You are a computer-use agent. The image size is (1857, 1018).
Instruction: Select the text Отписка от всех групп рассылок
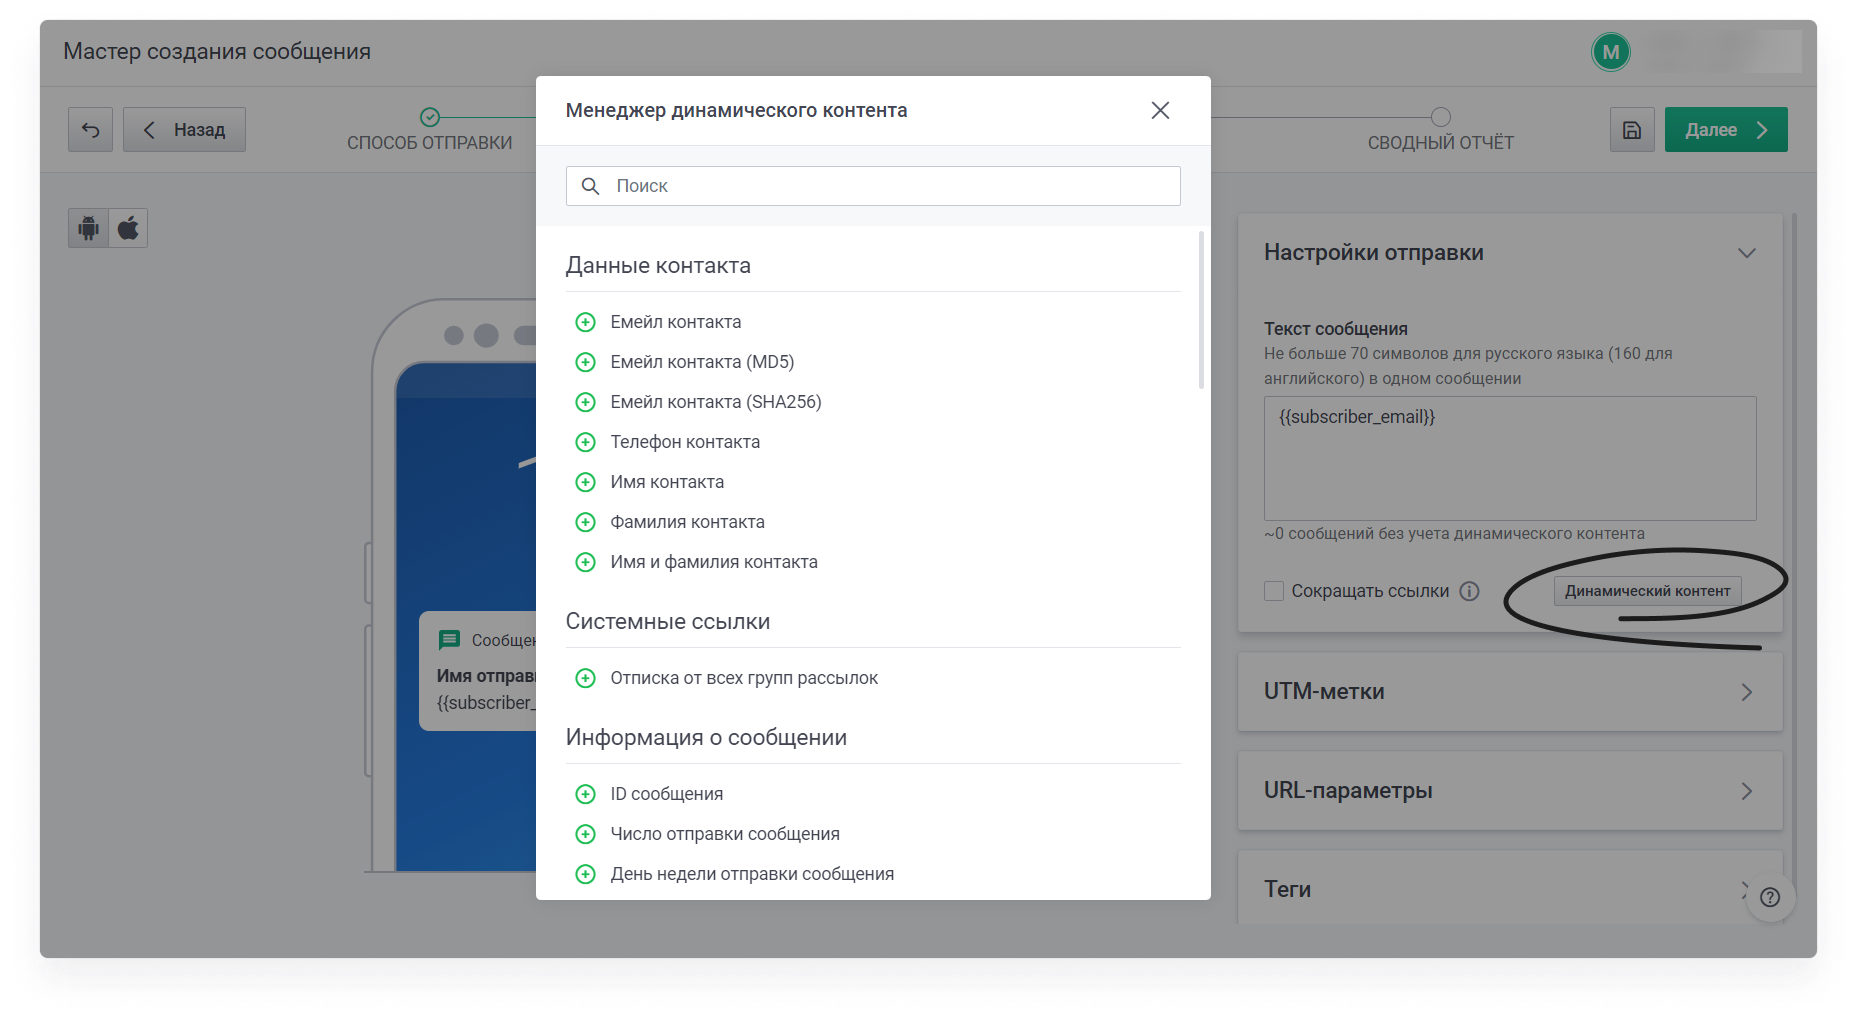(744, 678)
